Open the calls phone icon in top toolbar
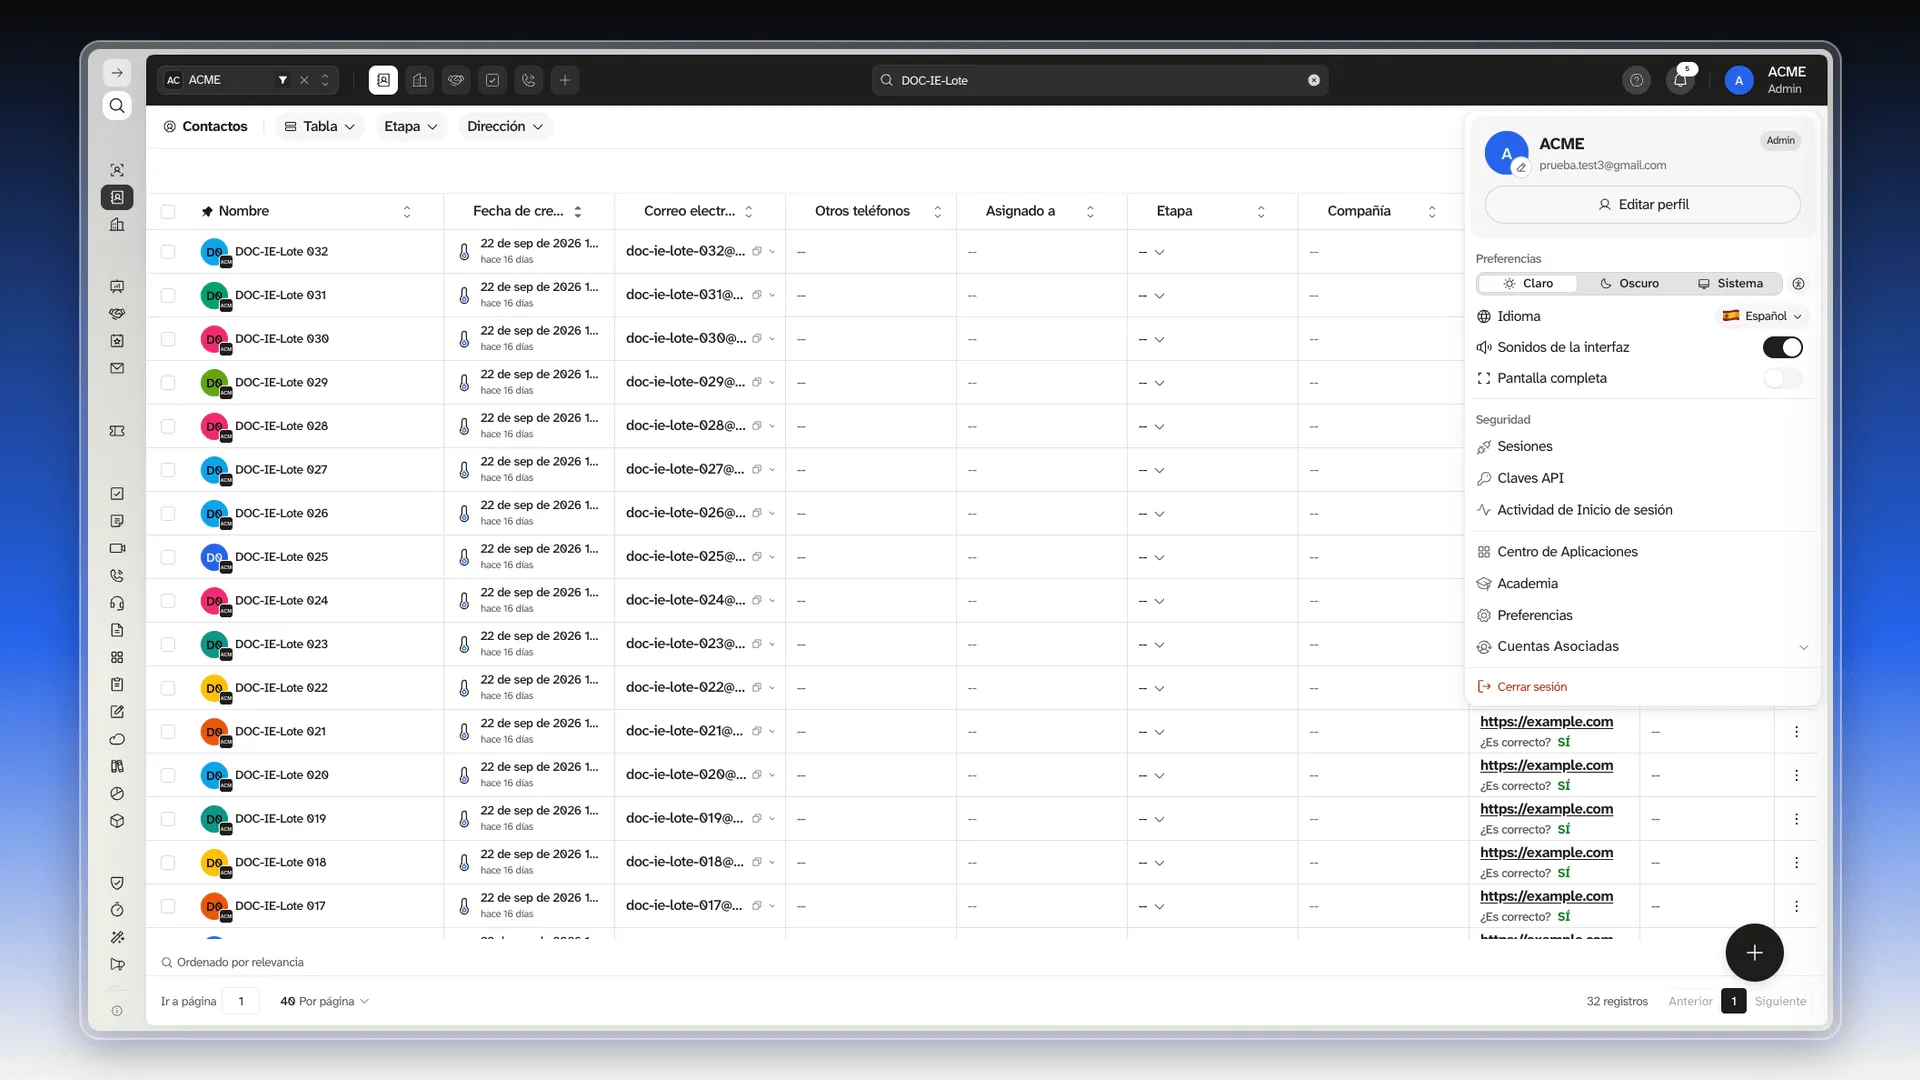The image size is (1920, 1080). tap(529, 80)
